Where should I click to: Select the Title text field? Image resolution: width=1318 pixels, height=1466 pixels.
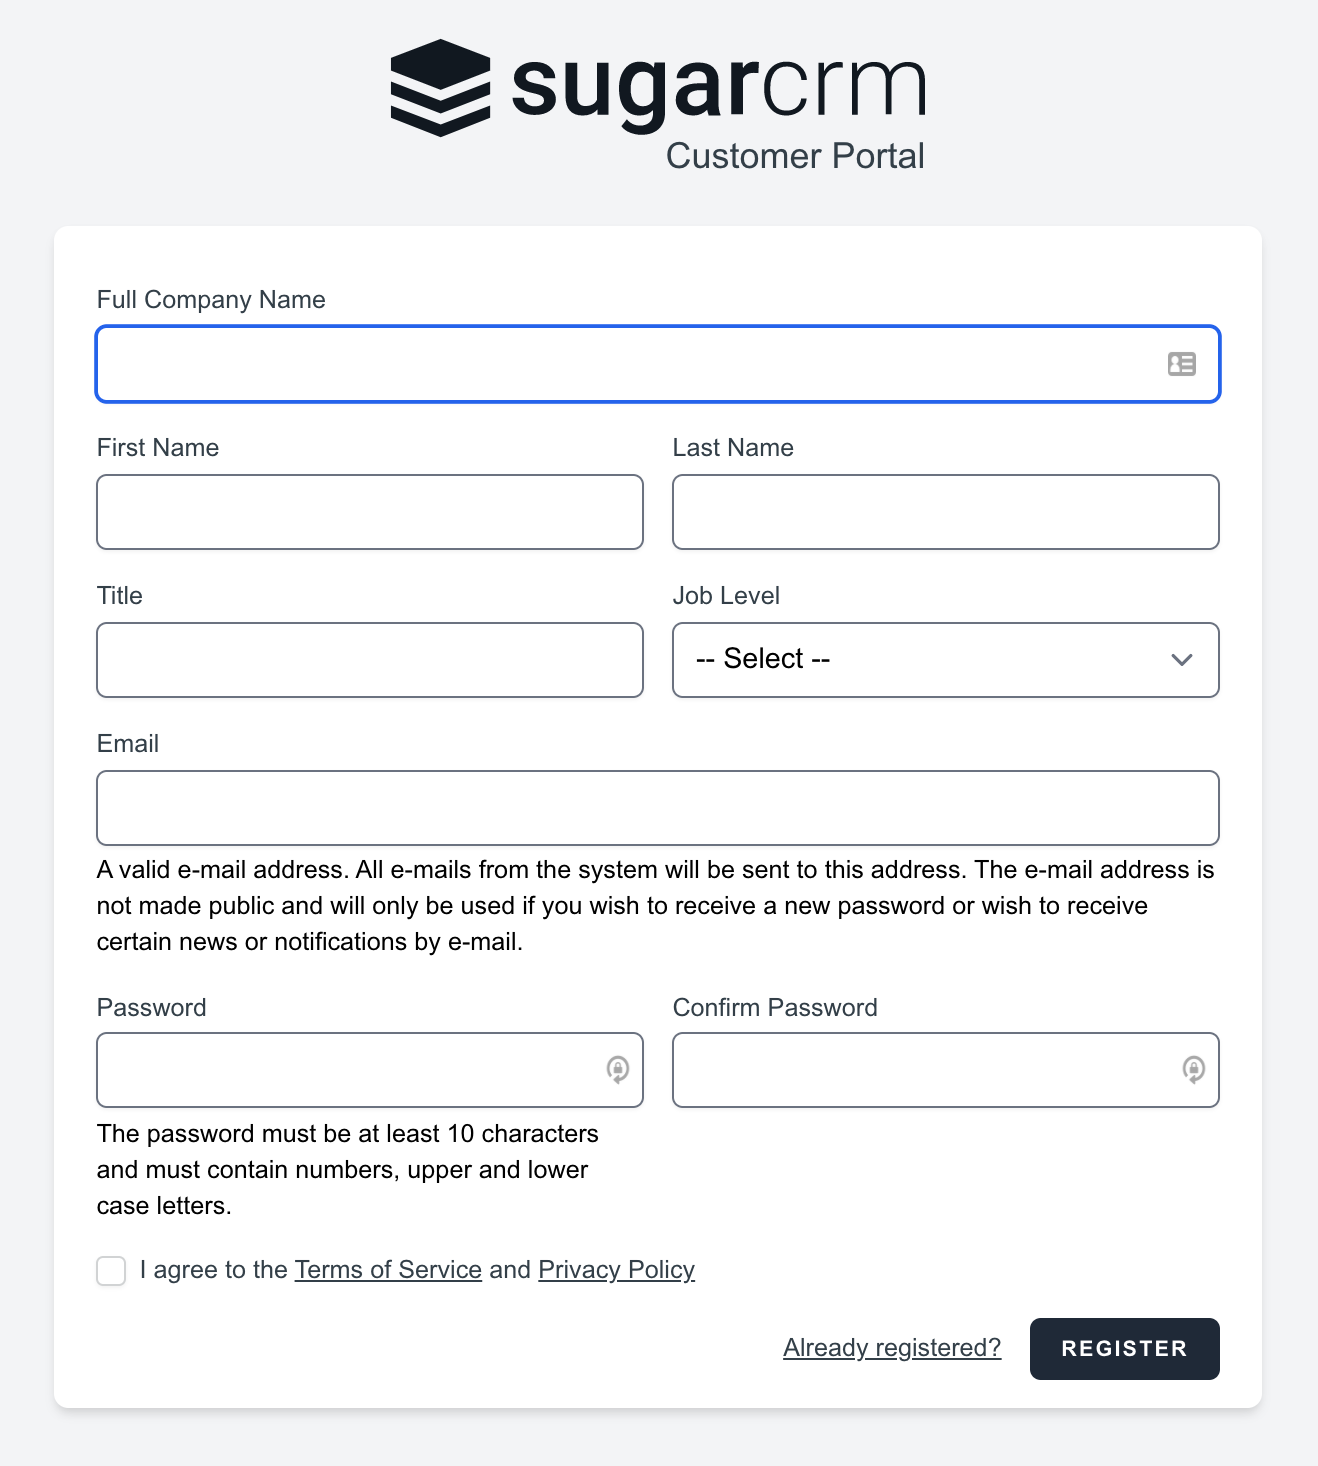point(369,660)
